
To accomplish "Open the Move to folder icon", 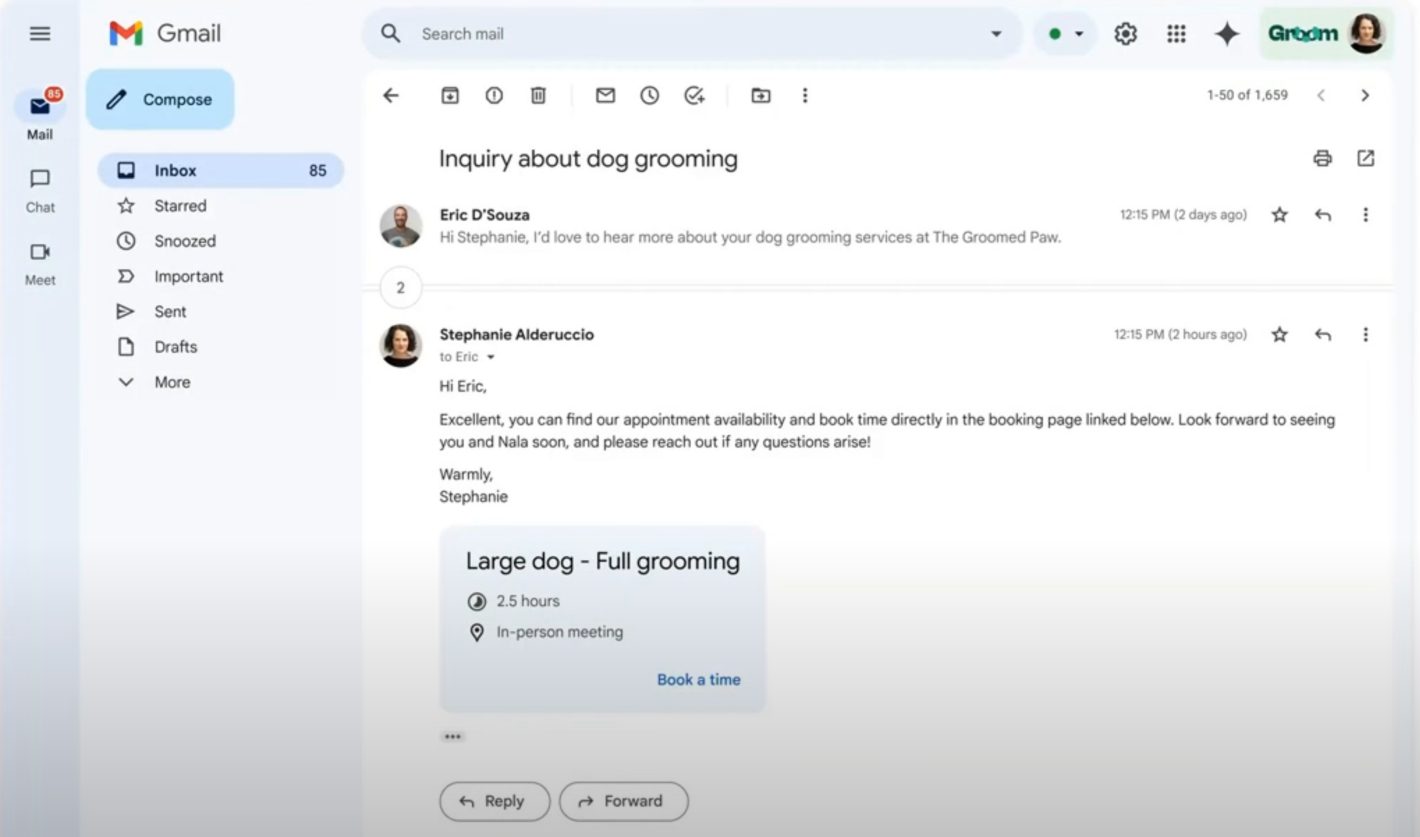I will pos(761,95).
